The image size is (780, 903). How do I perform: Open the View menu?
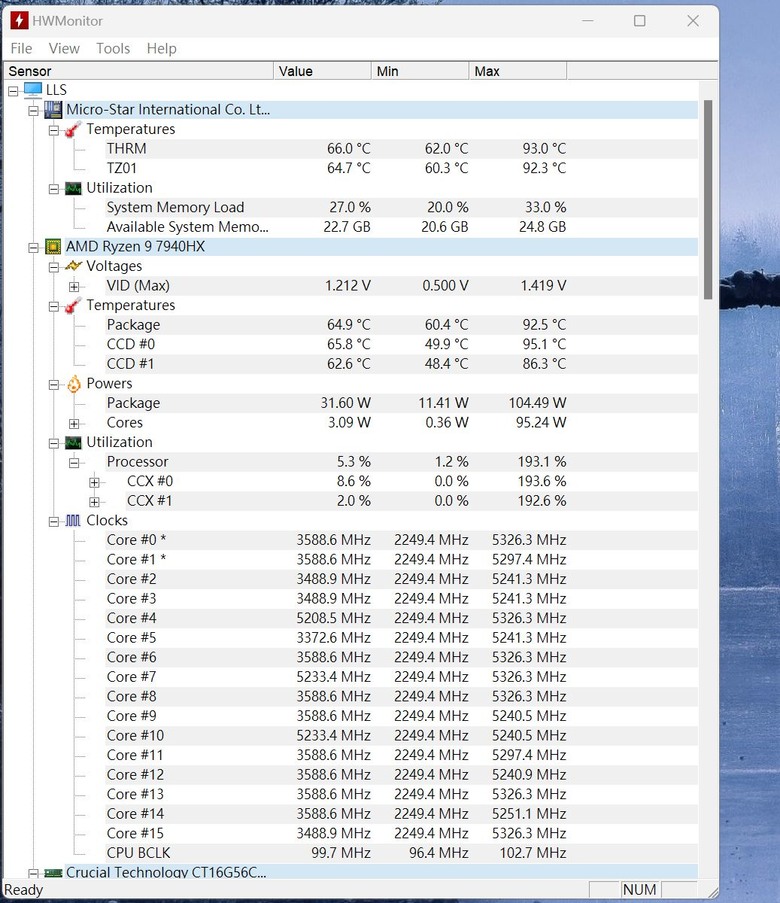point(64,48)
